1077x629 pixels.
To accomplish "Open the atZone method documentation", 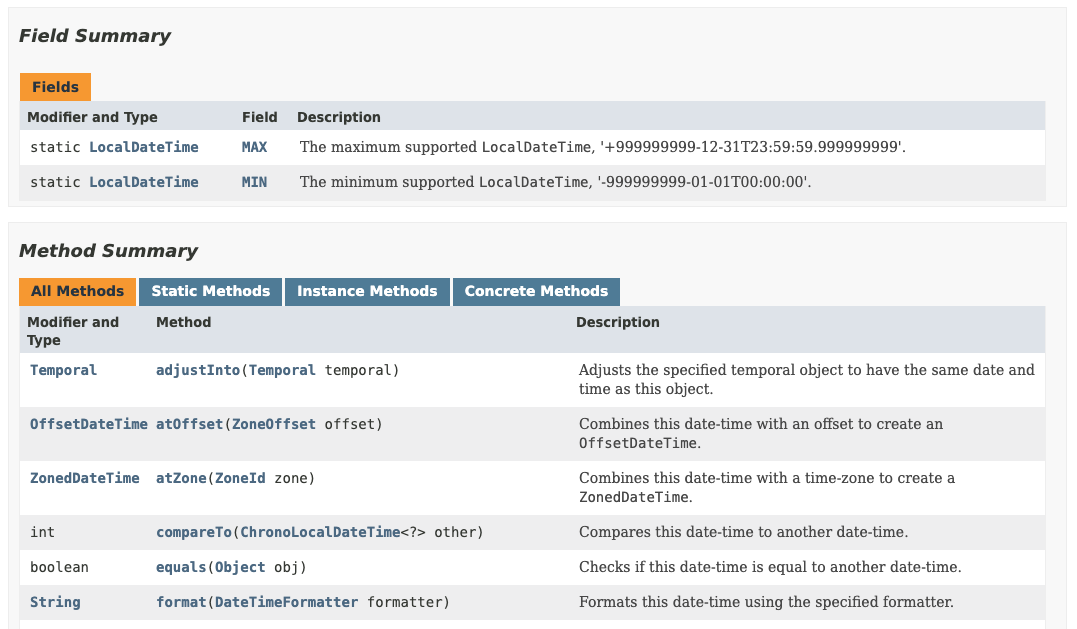I will point(182,477).
